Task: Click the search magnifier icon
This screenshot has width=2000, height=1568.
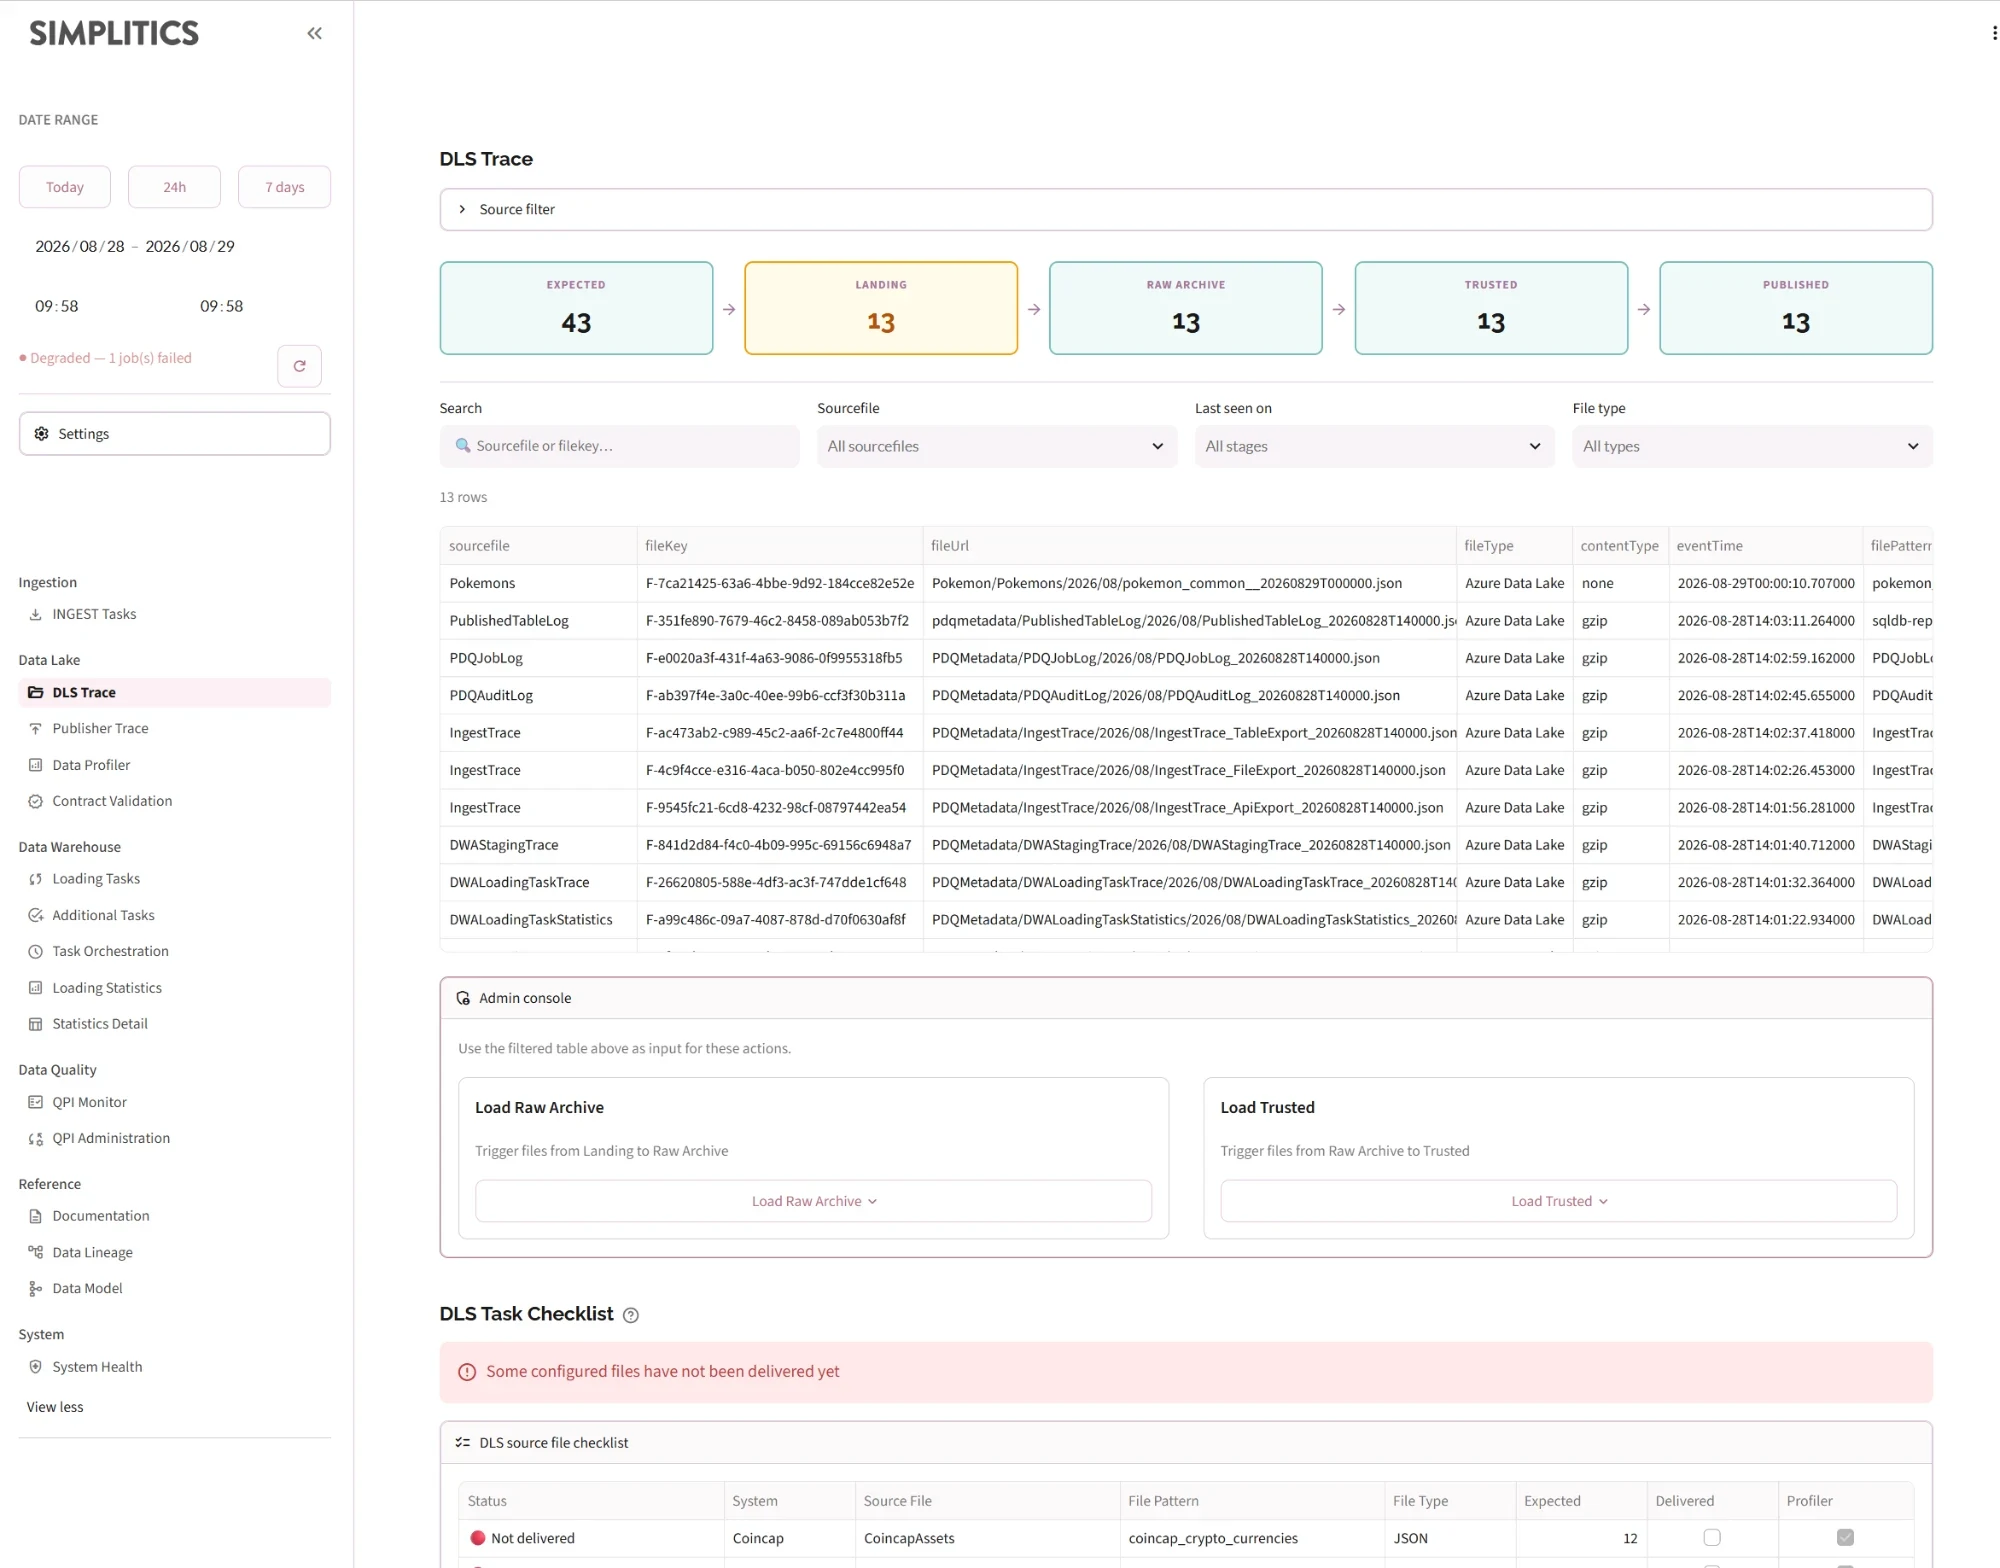Action: coord(463,446)
